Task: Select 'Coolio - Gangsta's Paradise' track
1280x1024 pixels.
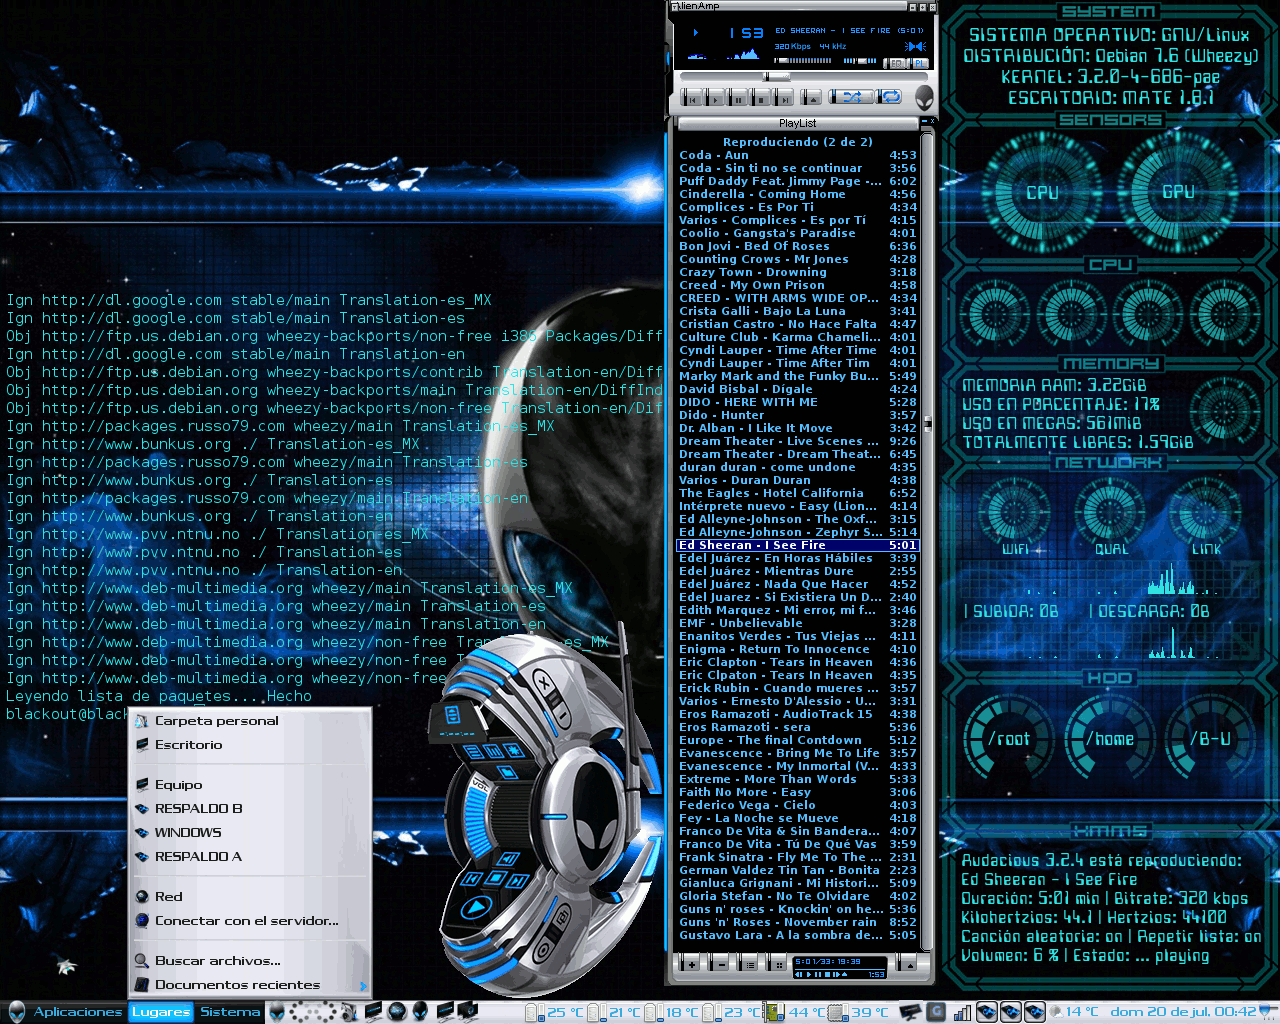Action: 797,233
